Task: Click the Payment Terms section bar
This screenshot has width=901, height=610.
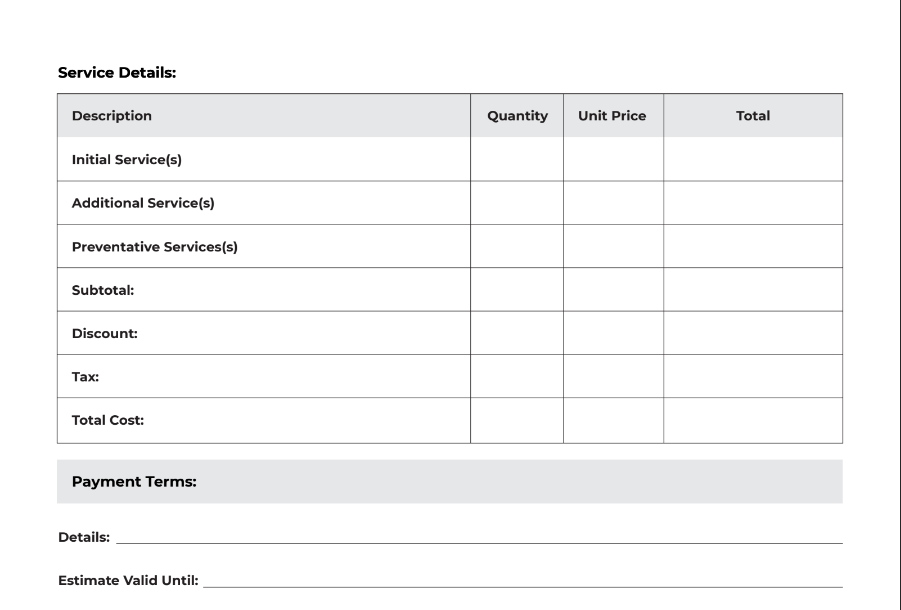Action: [x=450, y=481]
